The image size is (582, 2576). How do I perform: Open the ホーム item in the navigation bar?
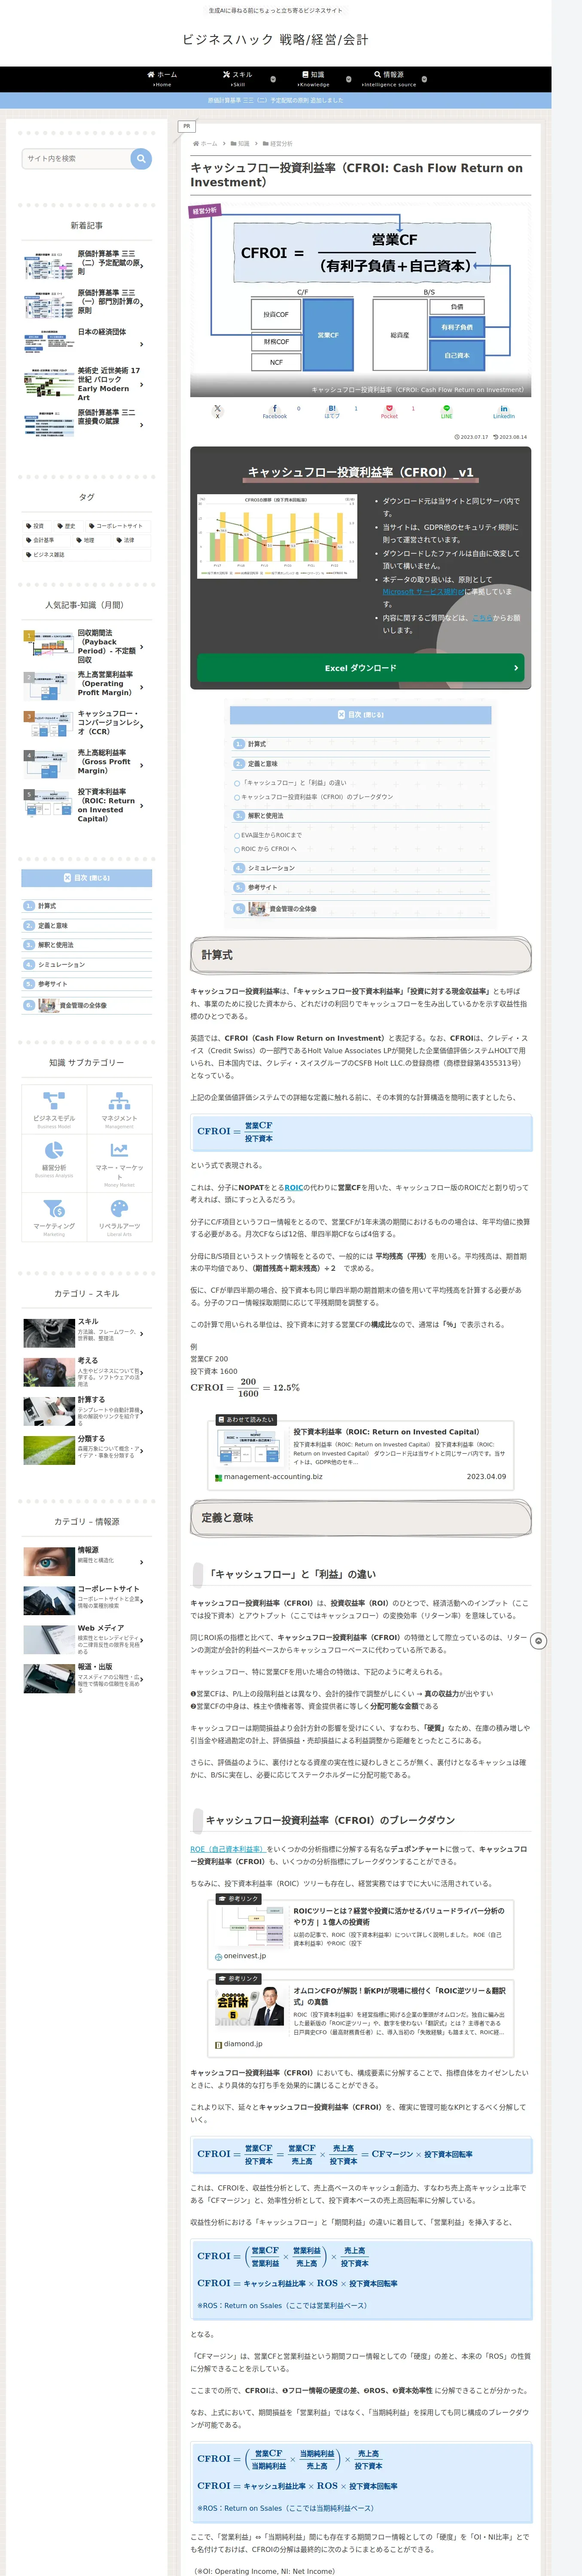point(162,78)
